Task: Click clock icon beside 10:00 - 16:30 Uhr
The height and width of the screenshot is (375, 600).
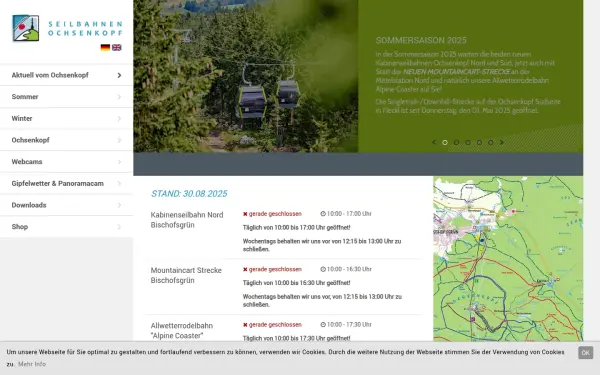Action: (x=323, y=269)
